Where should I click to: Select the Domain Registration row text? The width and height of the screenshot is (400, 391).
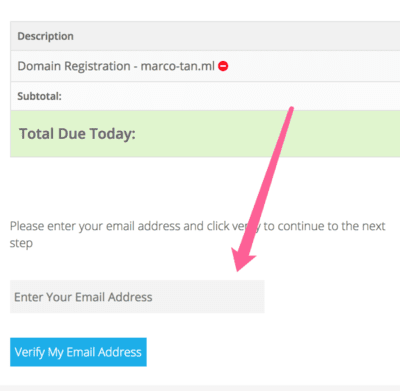(116, 66)
